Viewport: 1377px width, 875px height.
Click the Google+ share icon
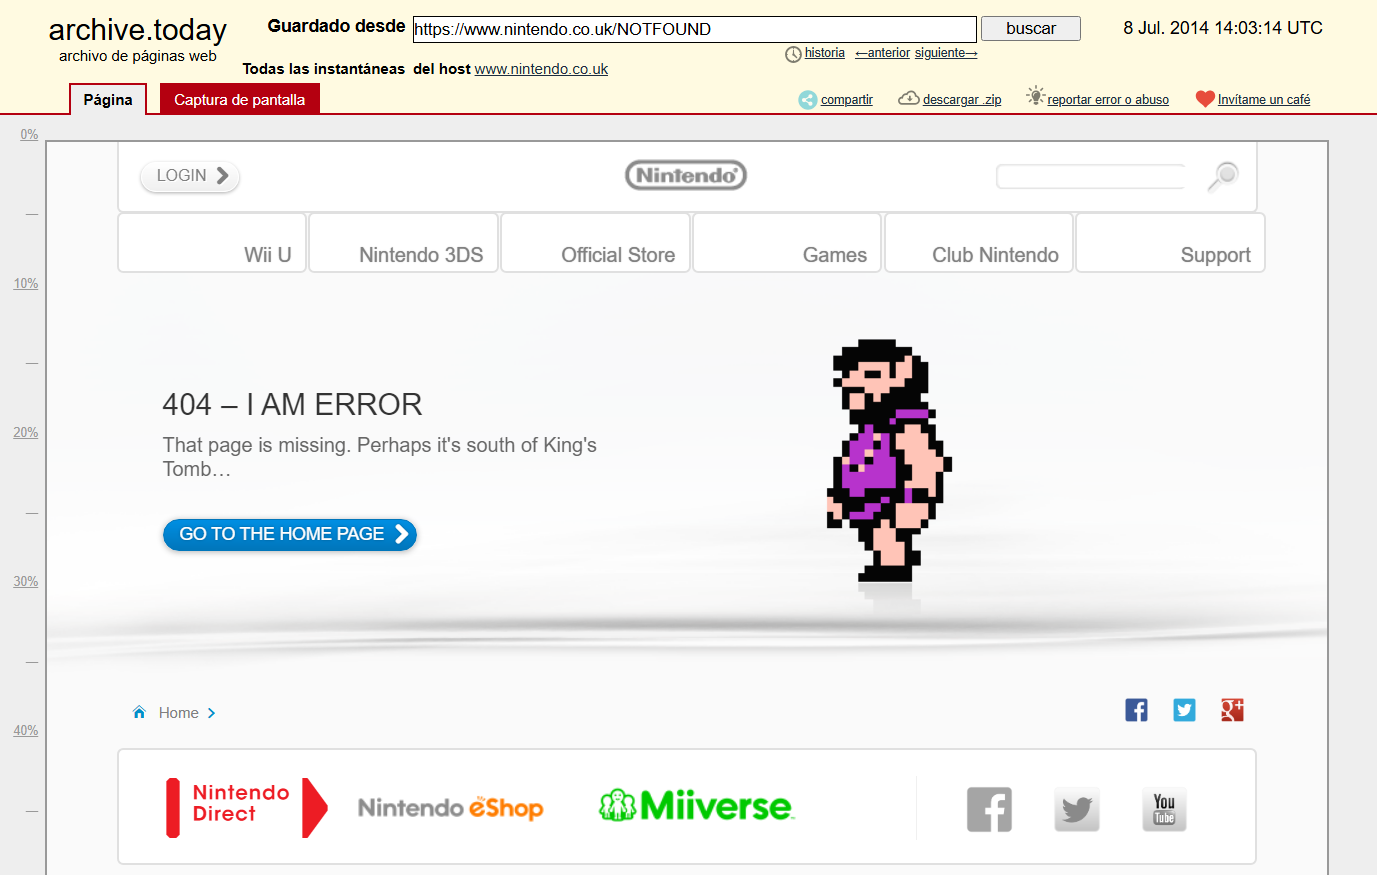[1232, 710]
